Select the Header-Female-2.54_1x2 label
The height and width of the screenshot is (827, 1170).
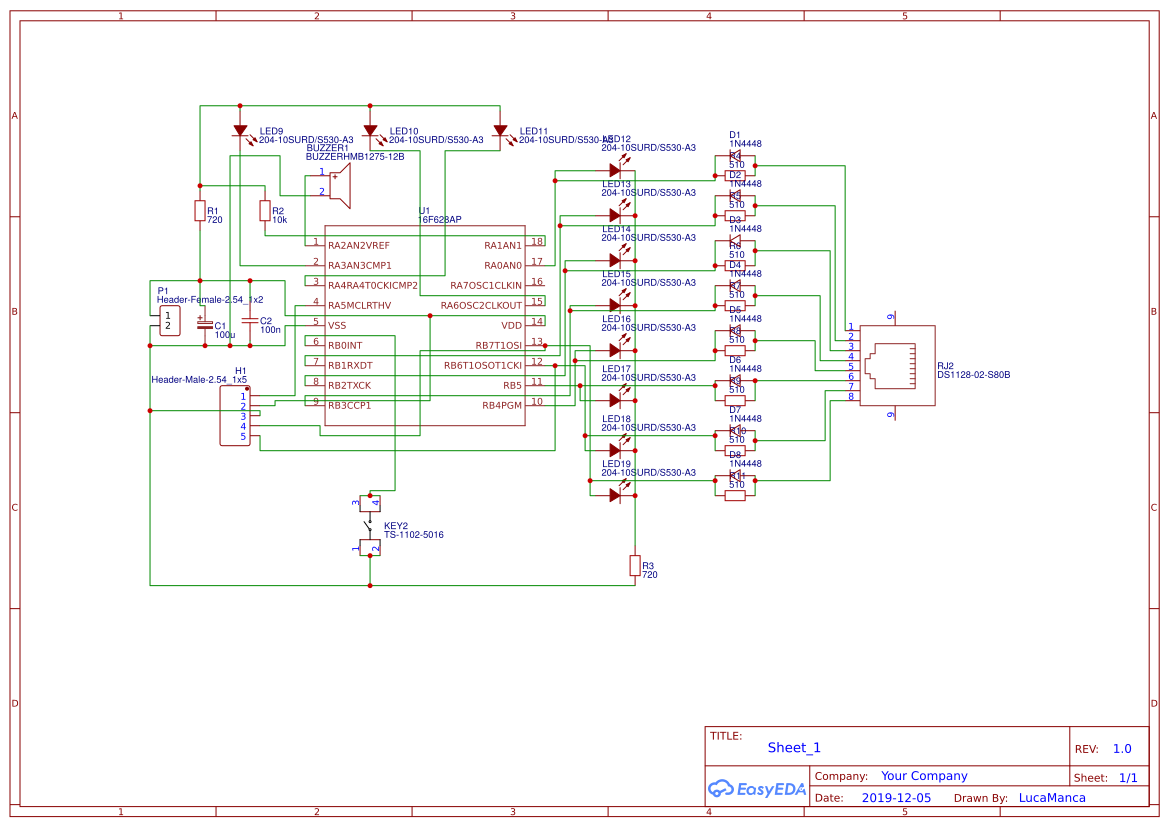point(210,300)
